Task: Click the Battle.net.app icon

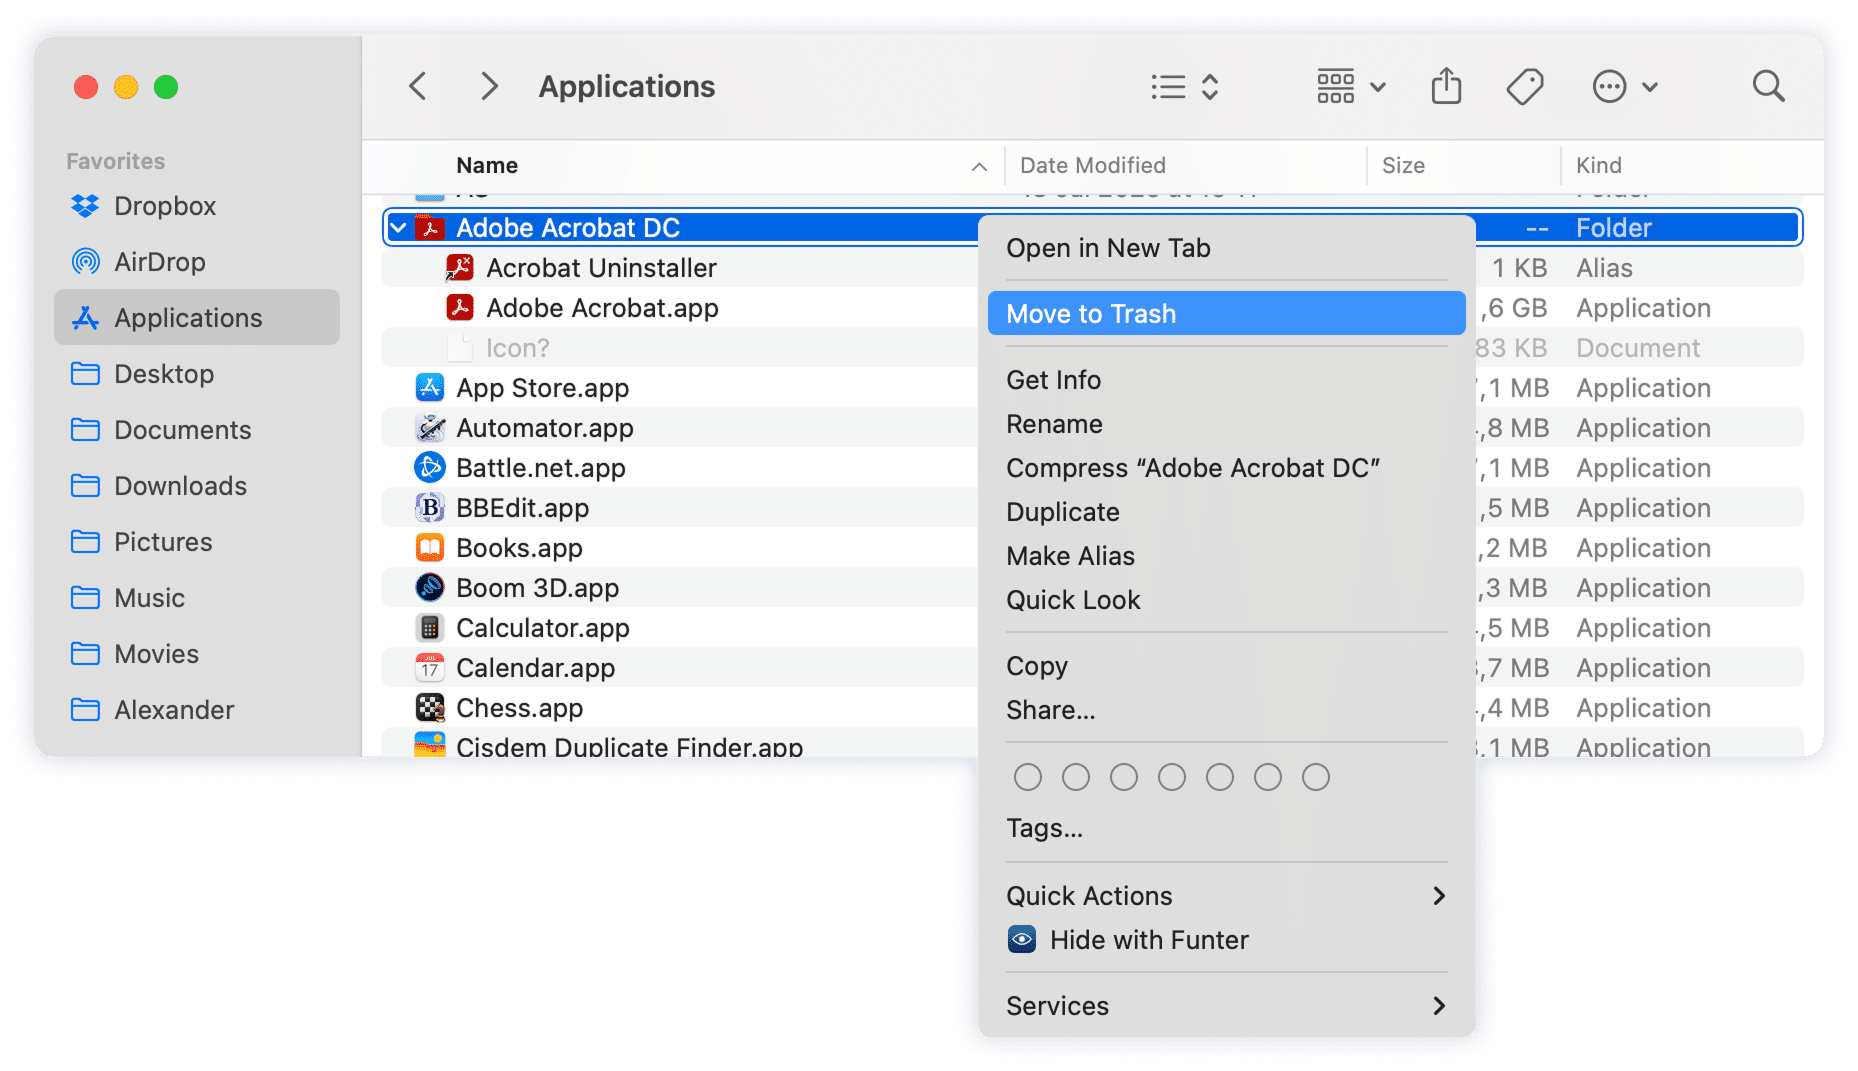Action: (x=429, y=467)
